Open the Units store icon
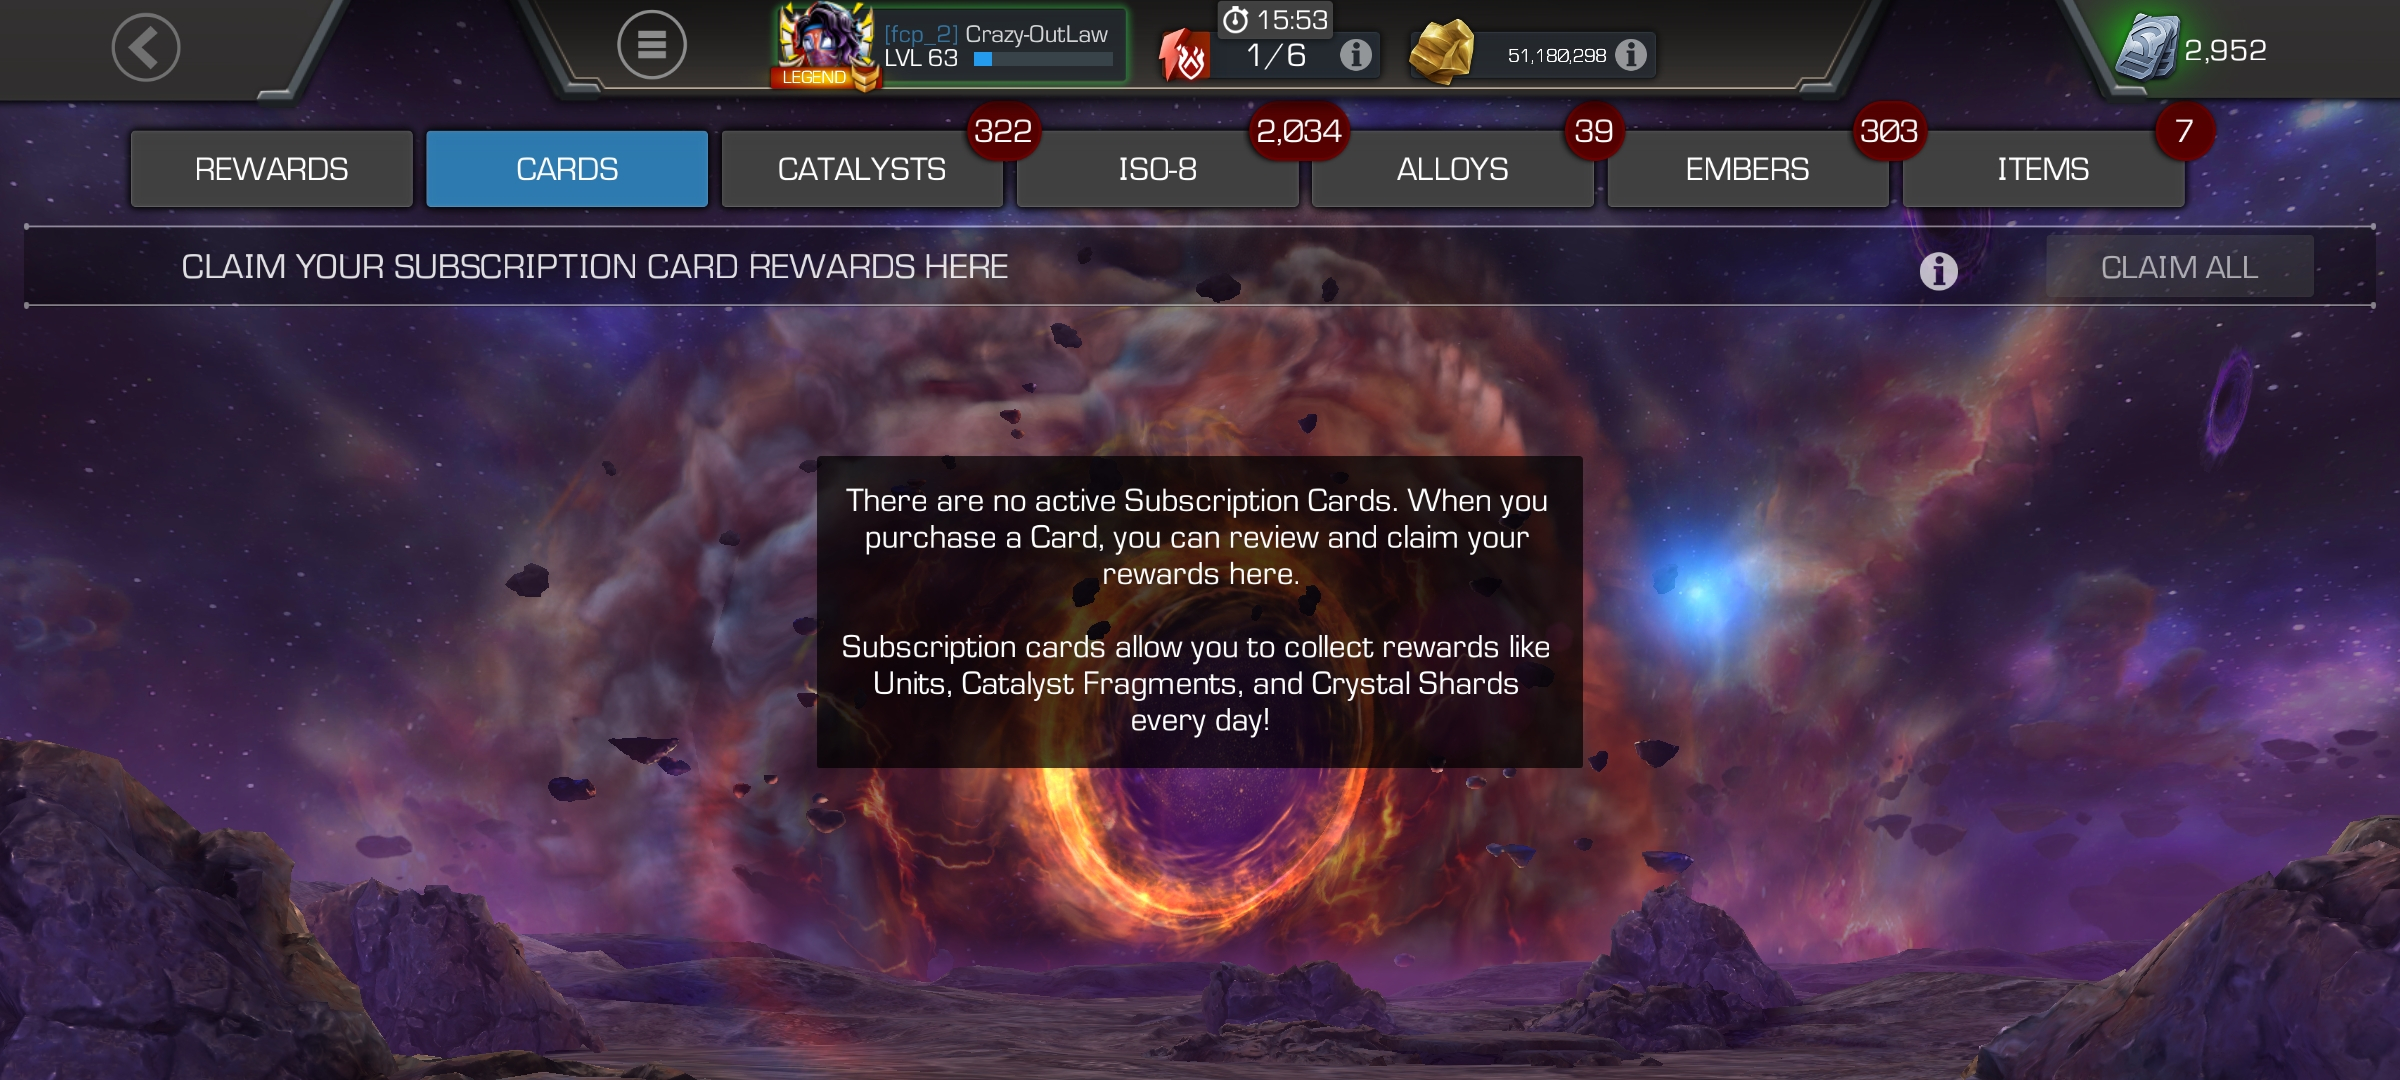This screenshot has width=2400, height=1080. point(2147,47)
